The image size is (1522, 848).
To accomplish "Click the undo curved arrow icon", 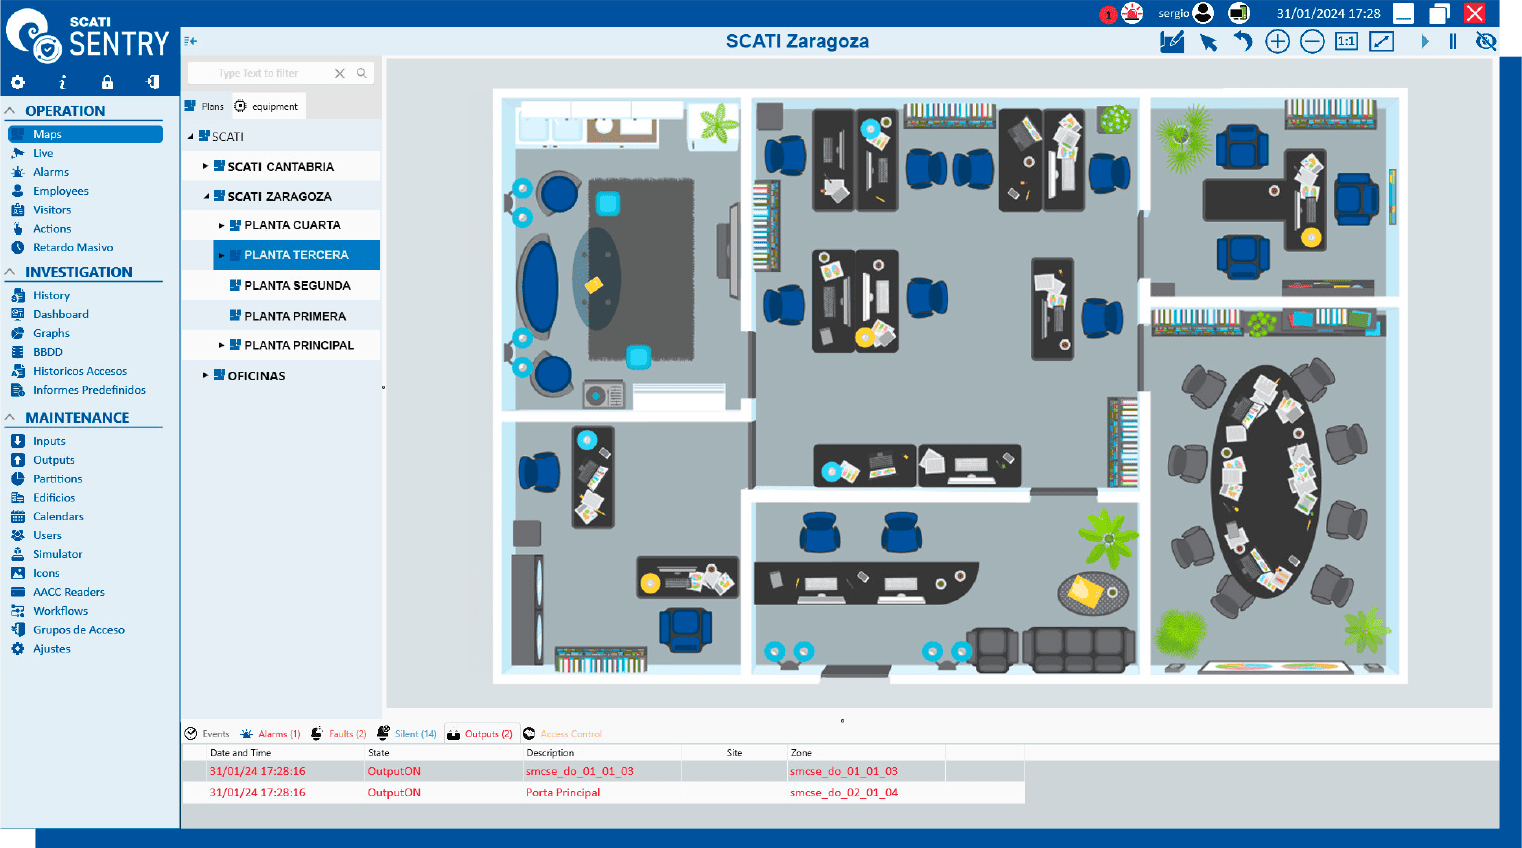I will coord(1243,41).
